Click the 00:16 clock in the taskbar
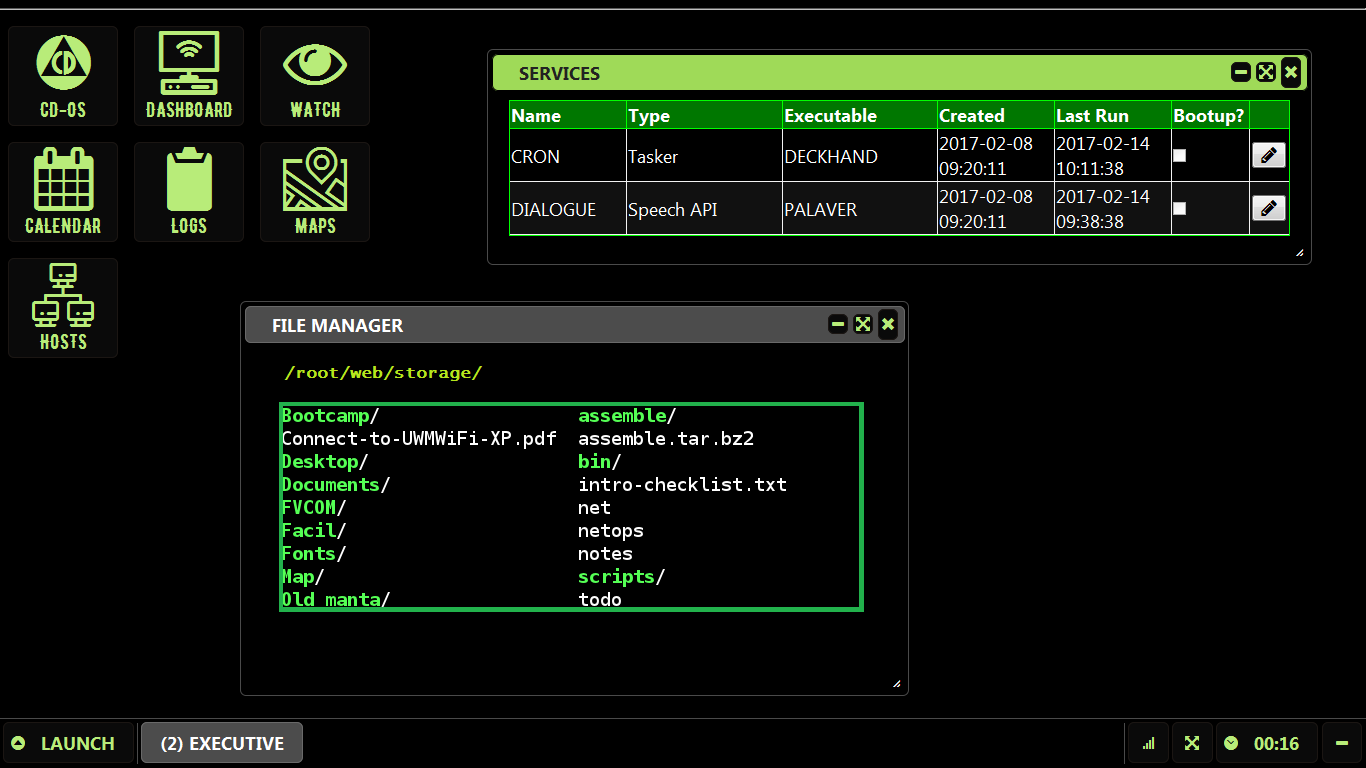Image resolution: width=1366 pixels, height=768 pixels. [x=1265, y=743]
